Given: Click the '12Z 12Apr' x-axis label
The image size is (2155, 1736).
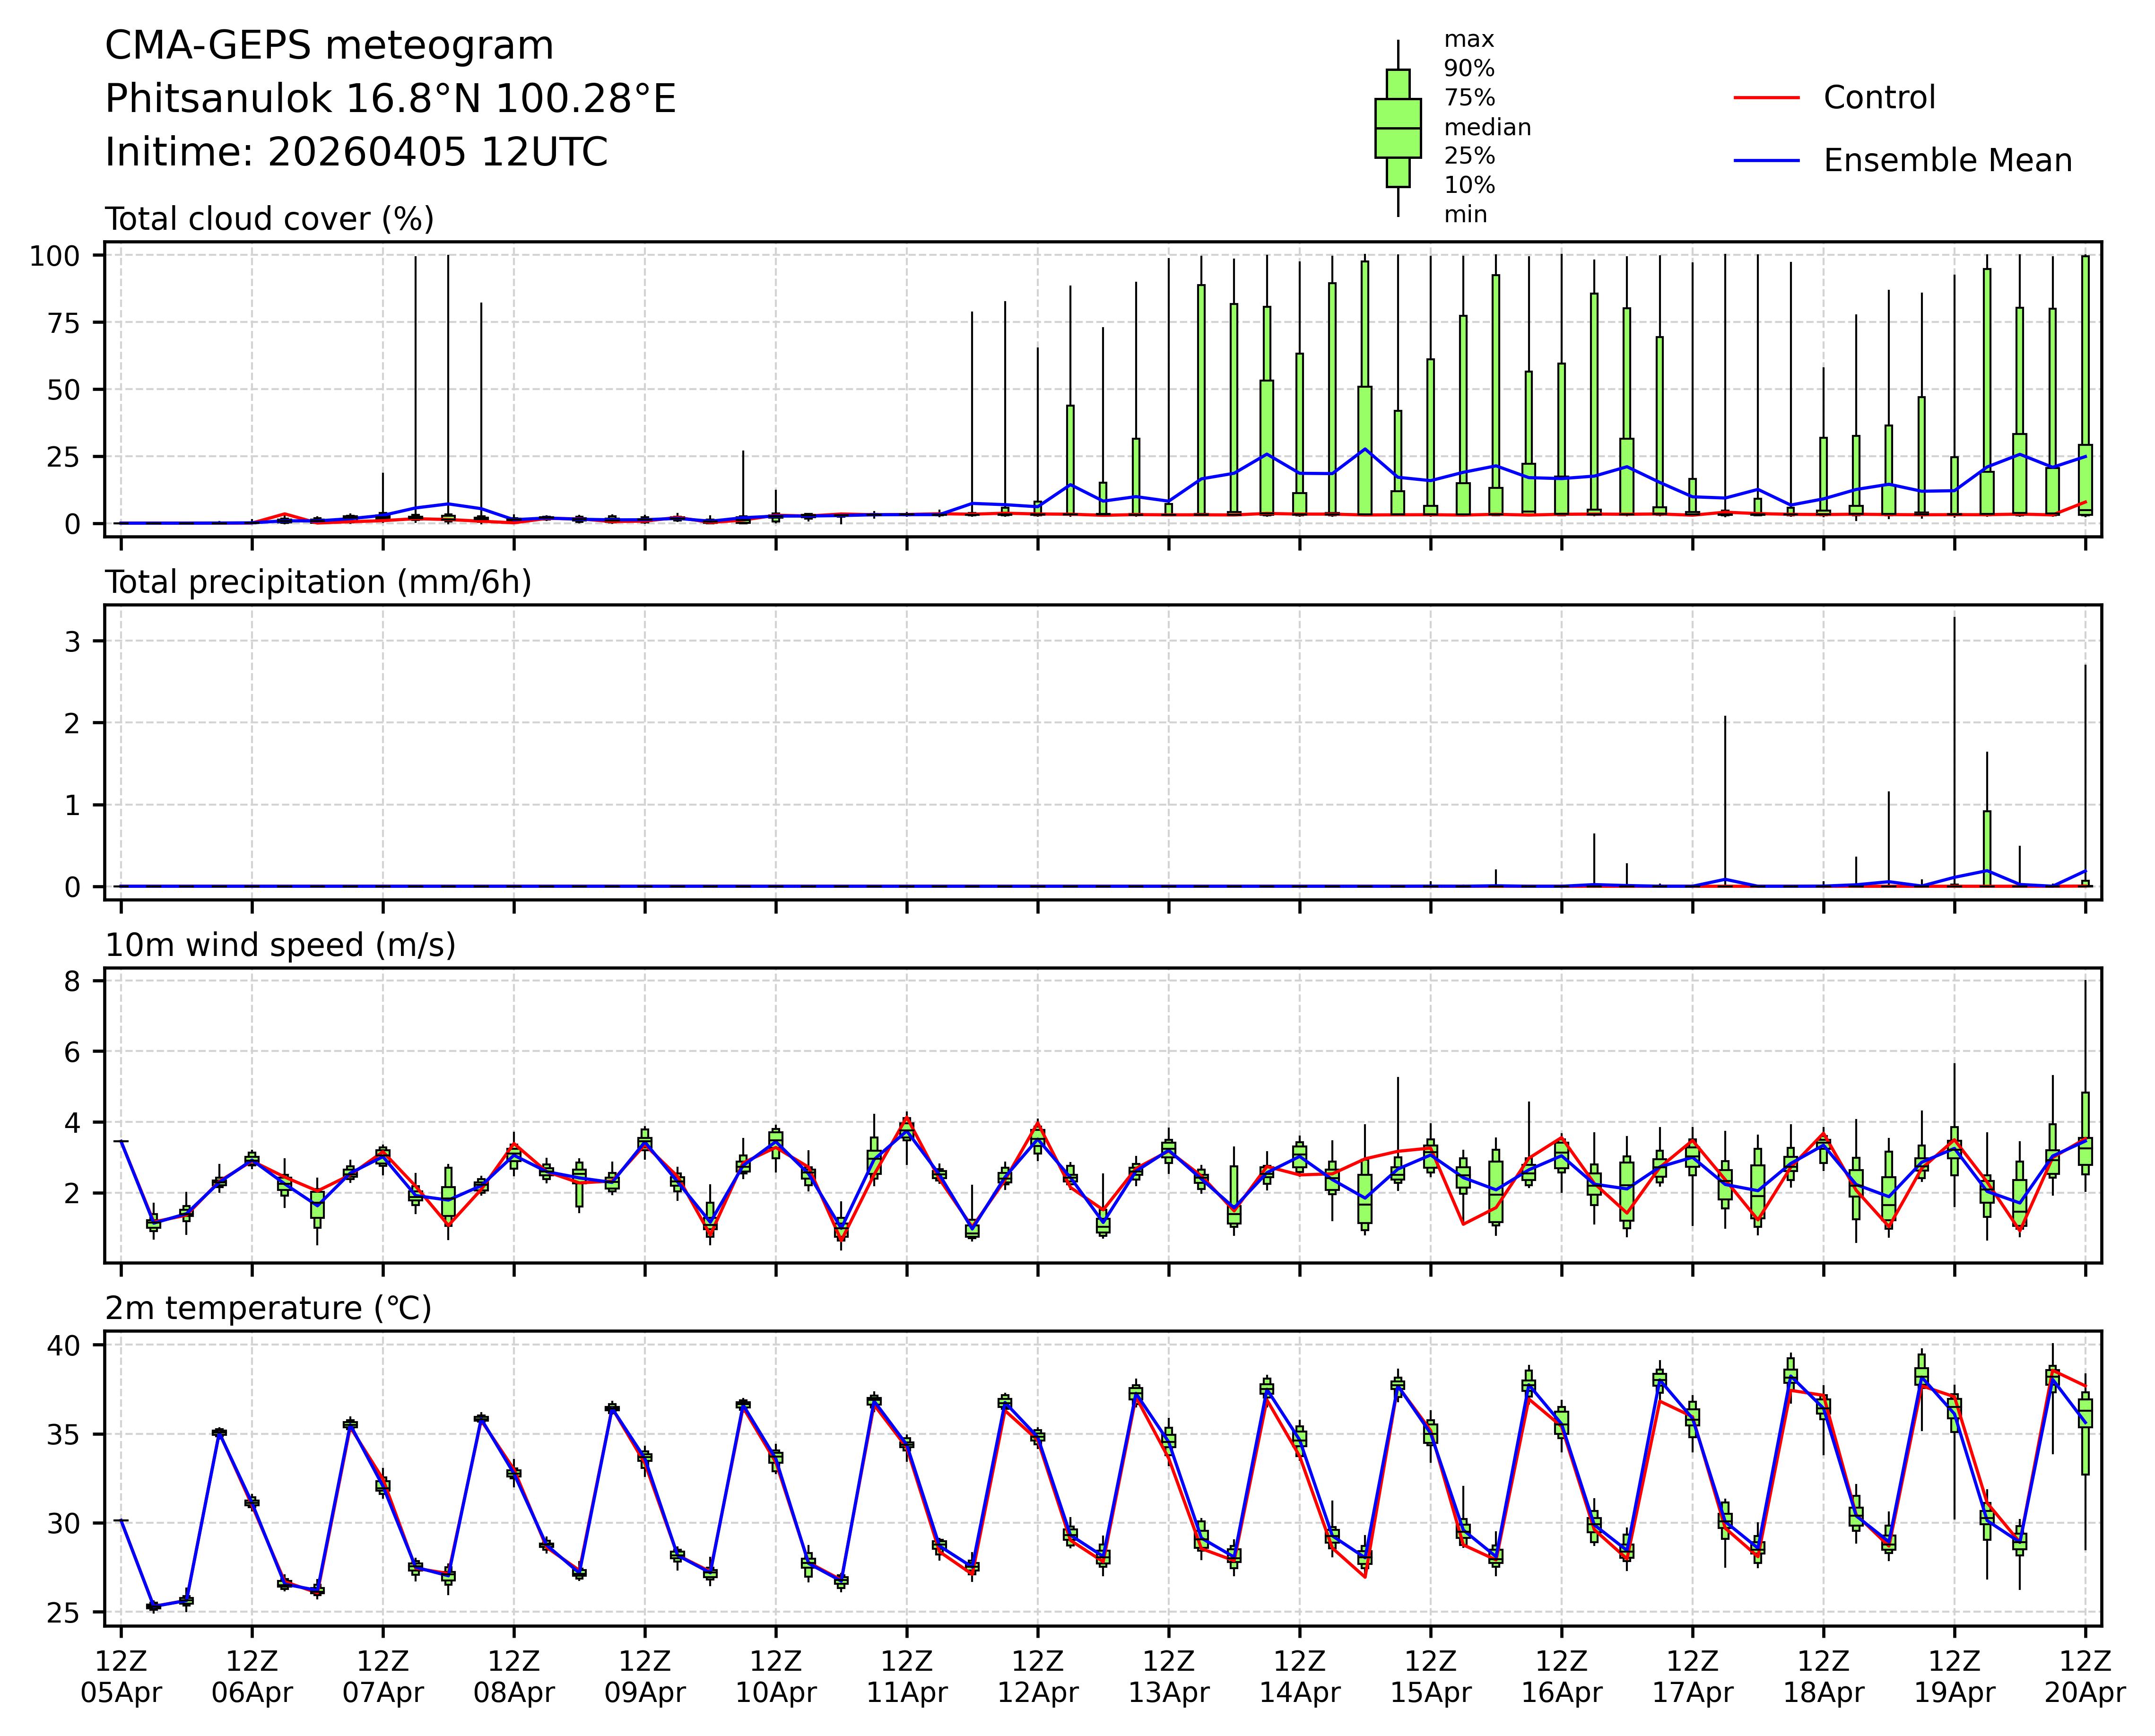Looking at the screenshot, I should click(x=1037, y=1677).
